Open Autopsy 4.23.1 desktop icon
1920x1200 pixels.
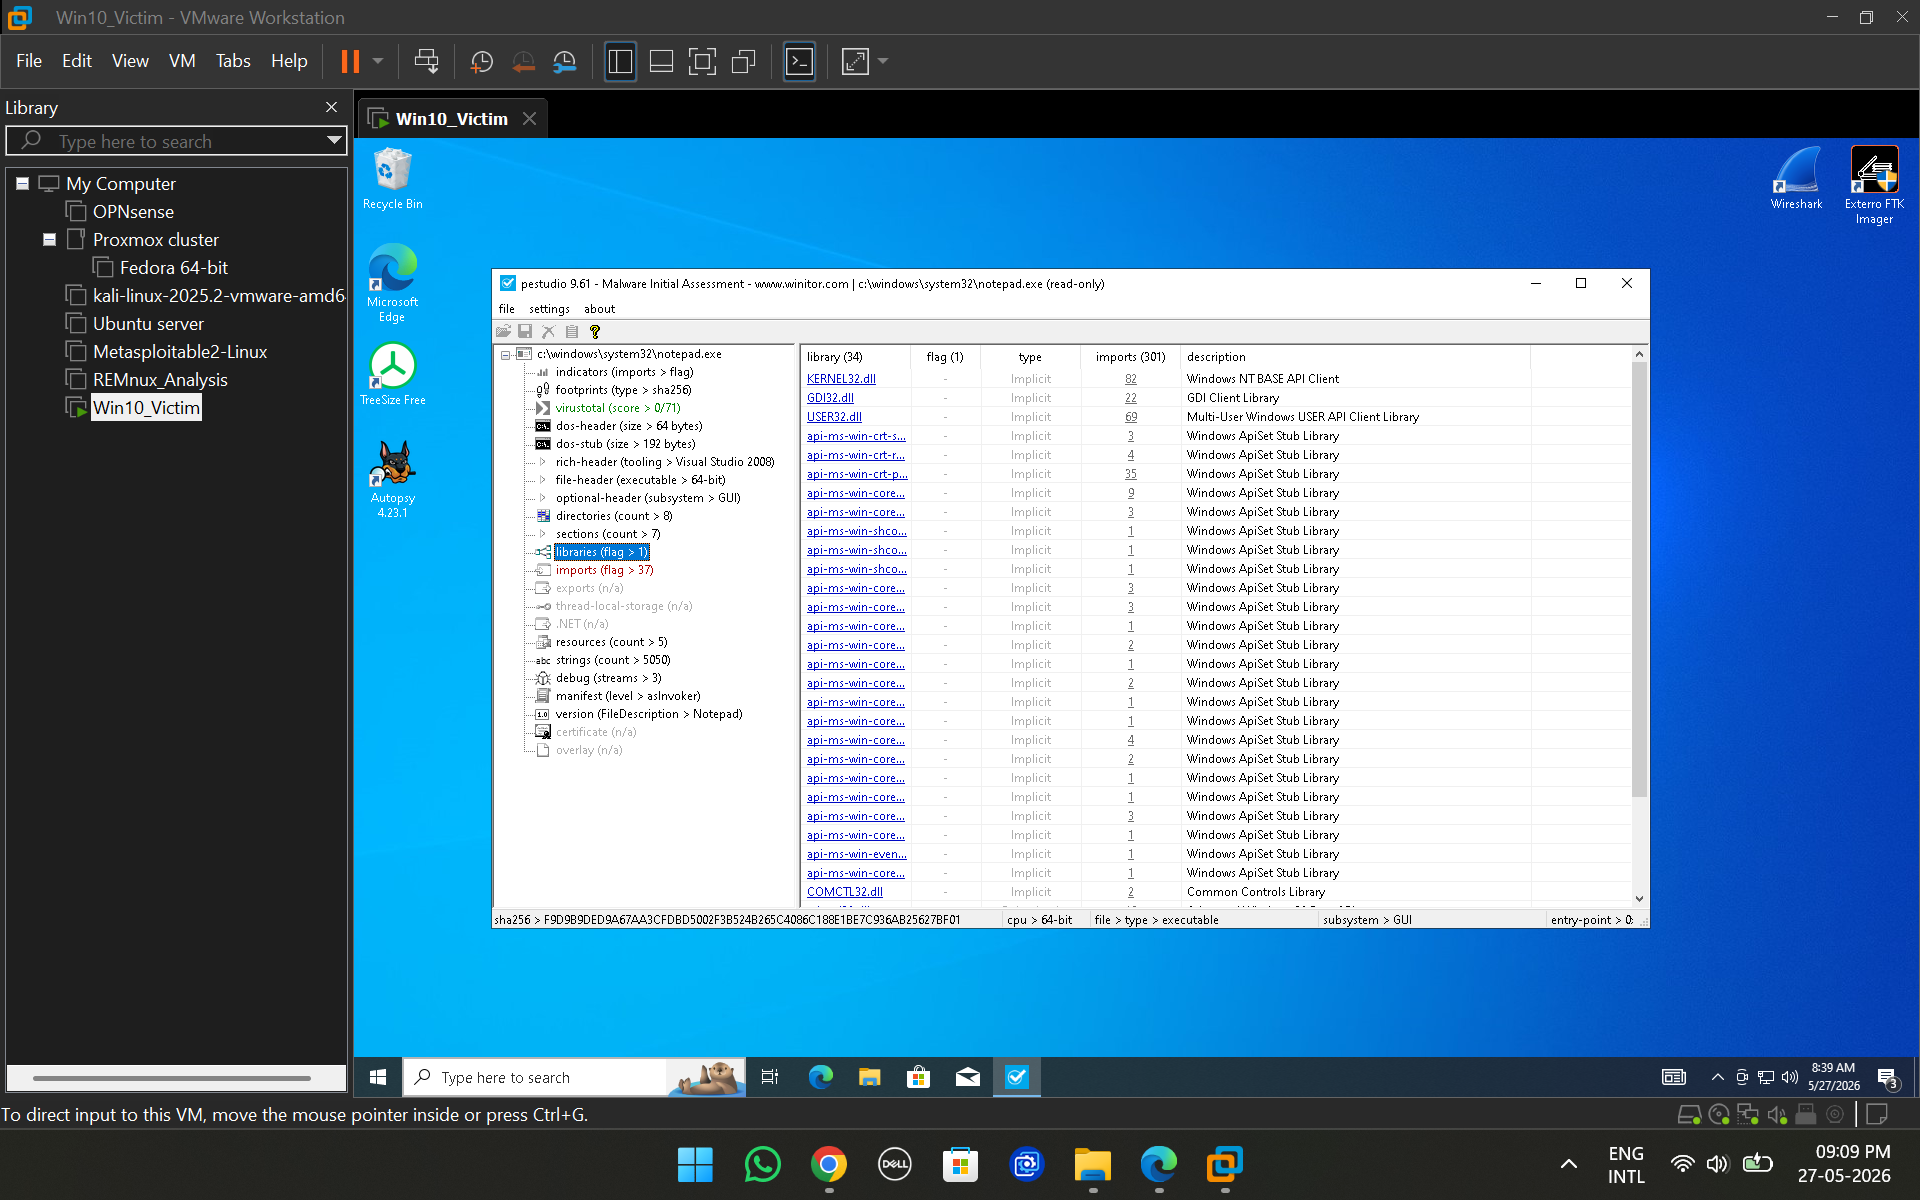tap(392, 479)
